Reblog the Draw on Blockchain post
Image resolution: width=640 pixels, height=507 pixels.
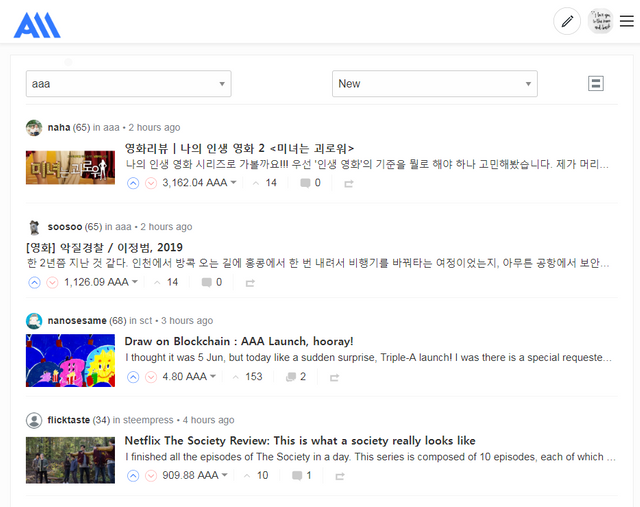point(334,378)
